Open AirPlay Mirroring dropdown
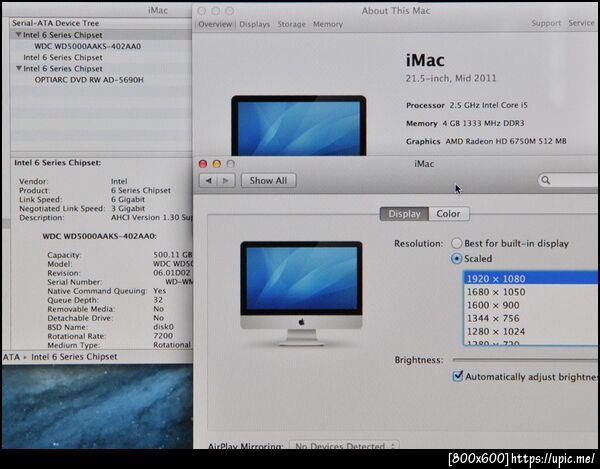 click(344, 445)
